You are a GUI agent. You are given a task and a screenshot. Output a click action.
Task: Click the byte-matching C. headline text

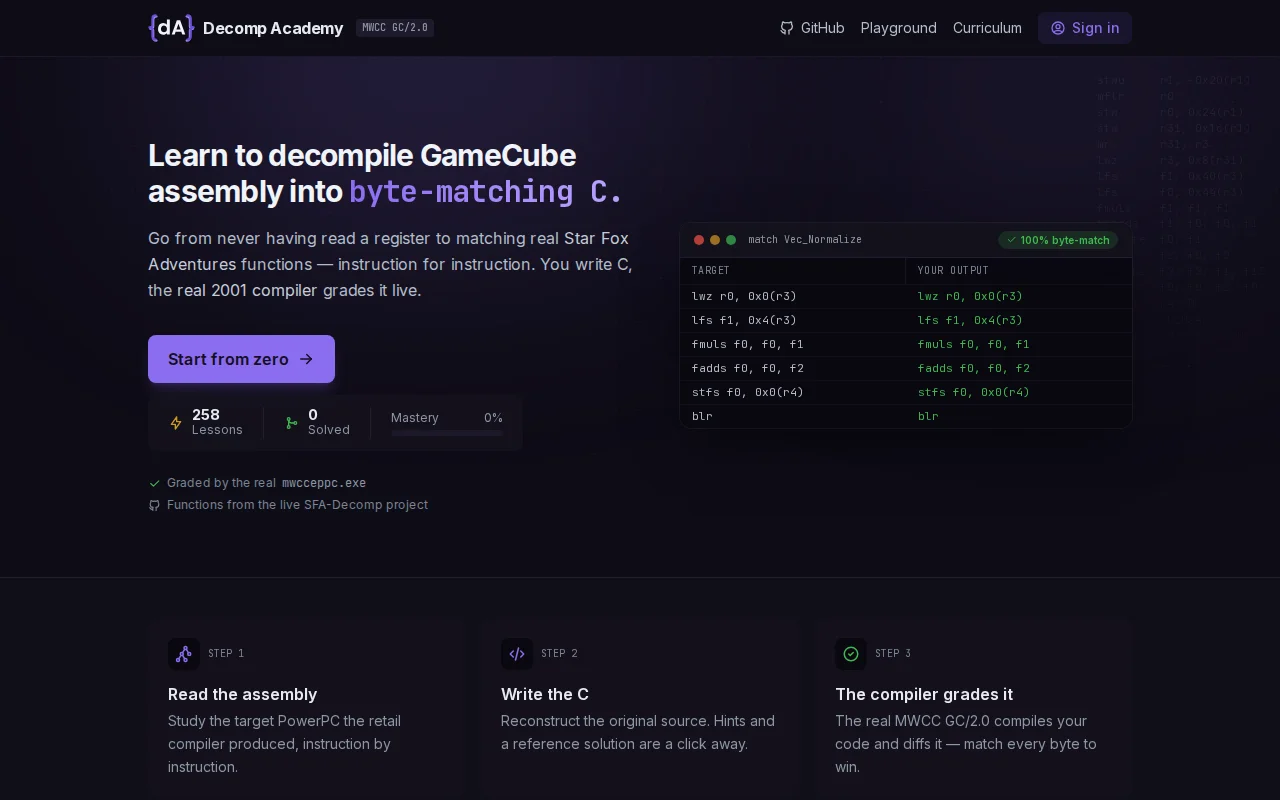tap(486, 191)
